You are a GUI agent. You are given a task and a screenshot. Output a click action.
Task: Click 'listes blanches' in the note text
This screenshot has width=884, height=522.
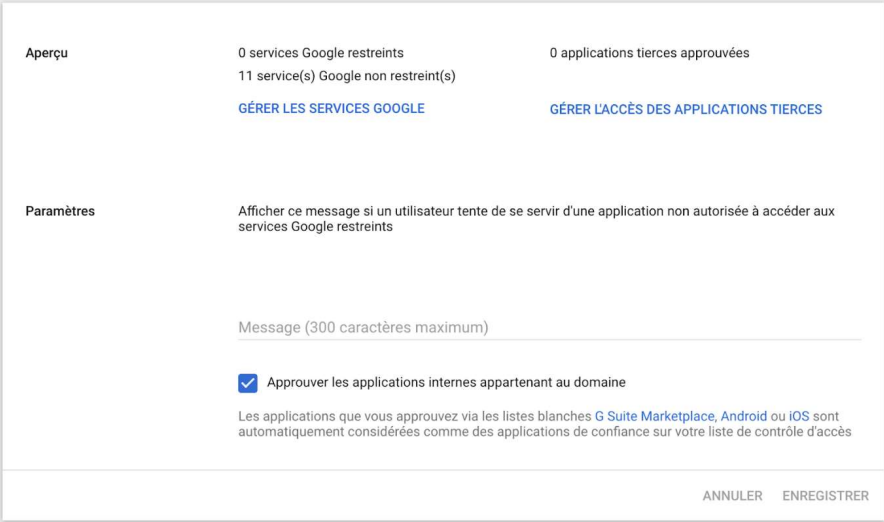click(551, 416)
